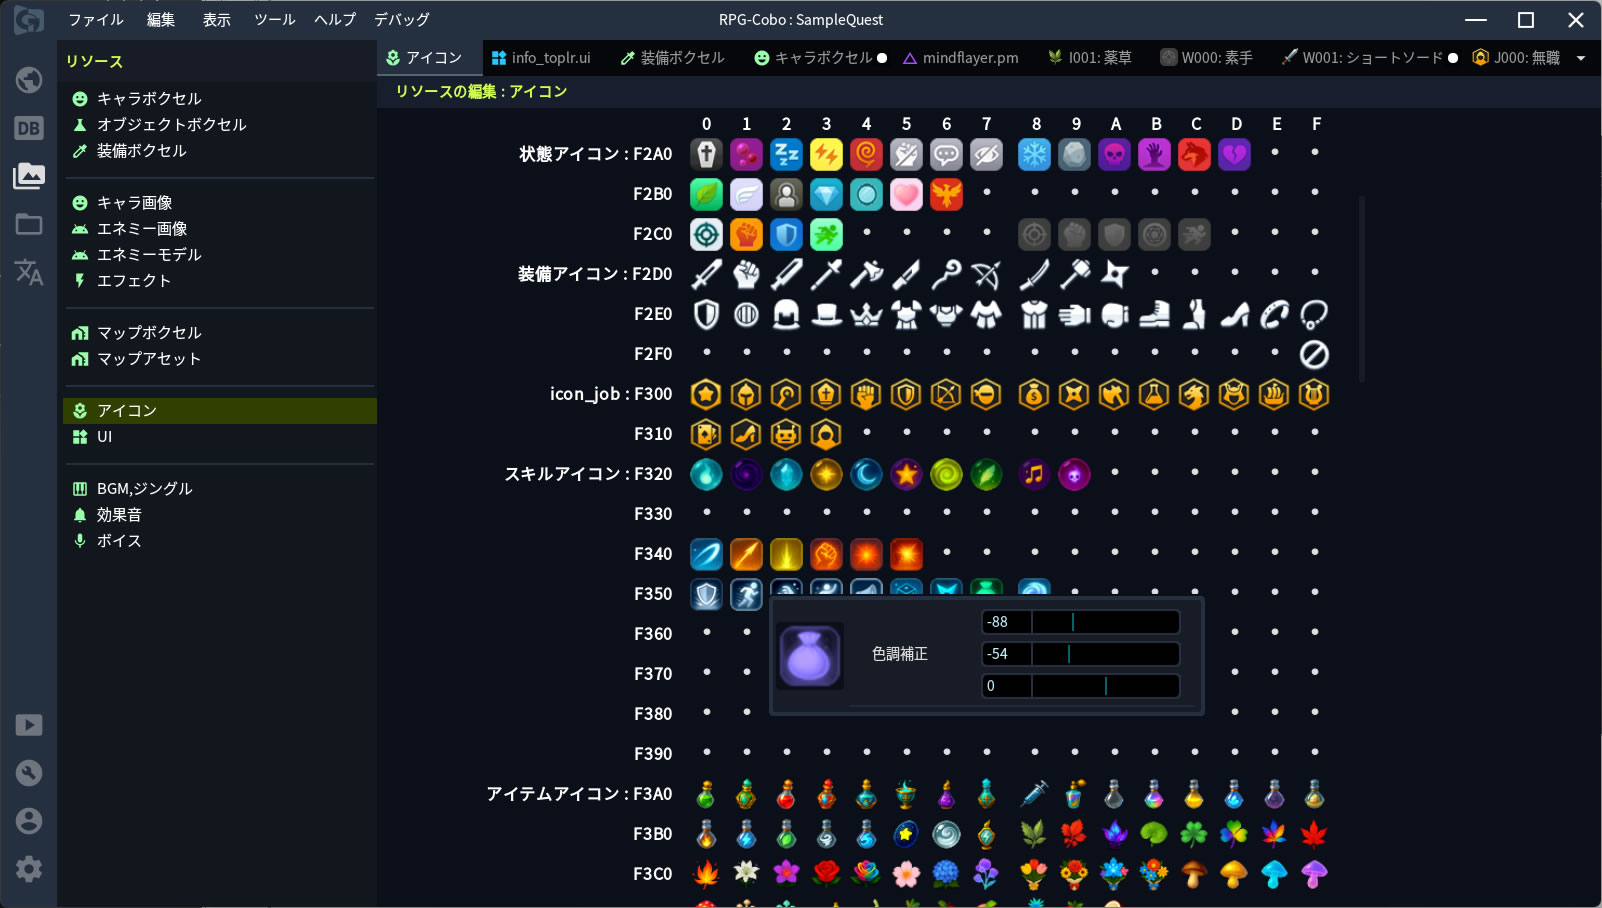The image size is (1602, 908).
Task: Click the first color correction slider with -88
Action: pos(1105,622)
